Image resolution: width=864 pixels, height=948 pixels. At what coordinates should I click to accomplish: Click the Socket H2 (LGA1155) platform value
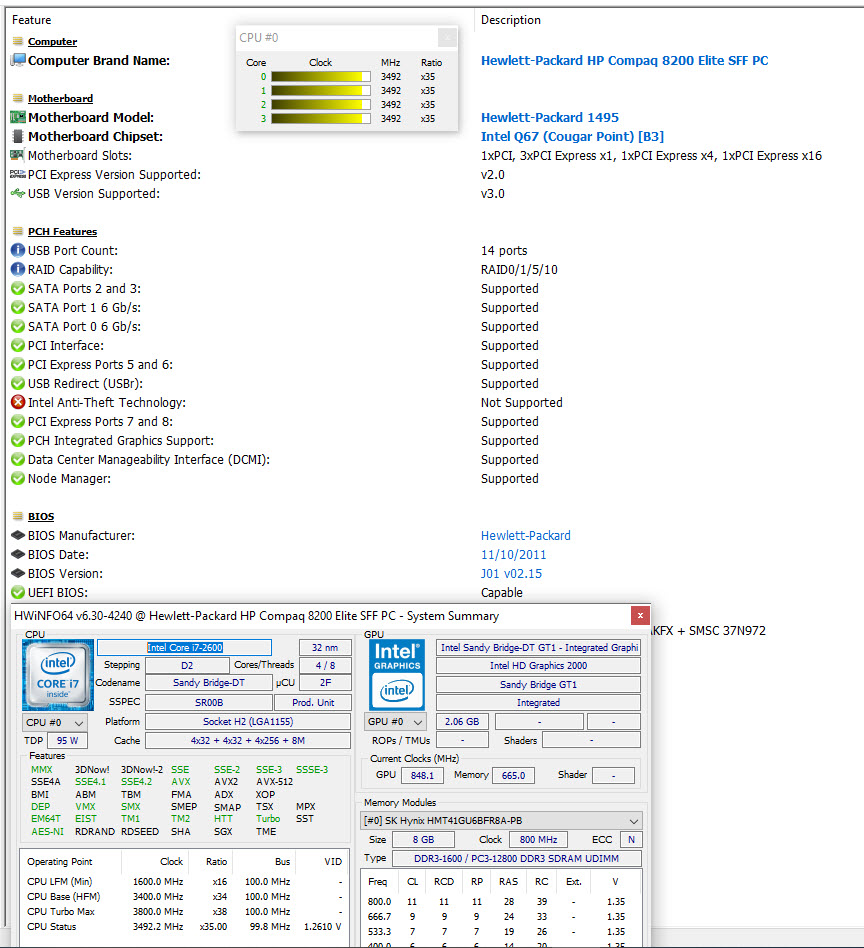[248, 722]
